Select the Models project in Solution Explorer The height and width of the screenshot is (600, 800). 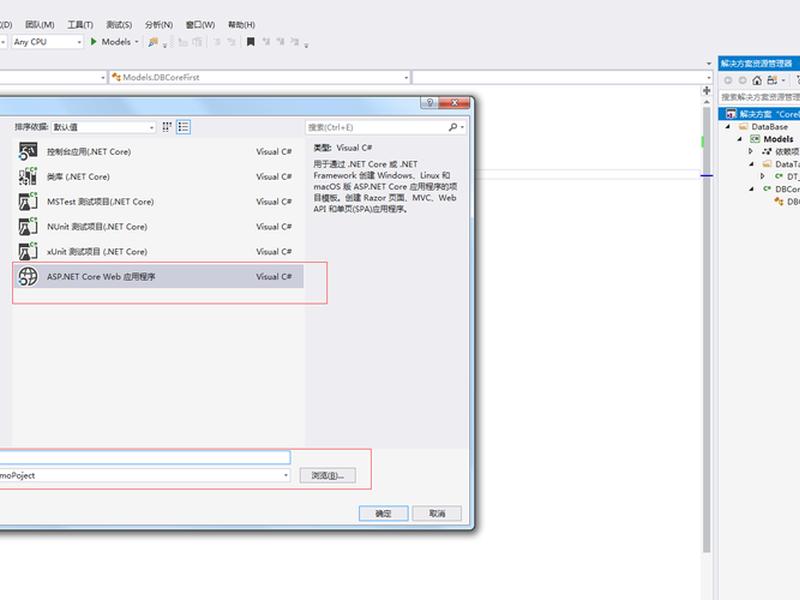[x=778, y=139]
